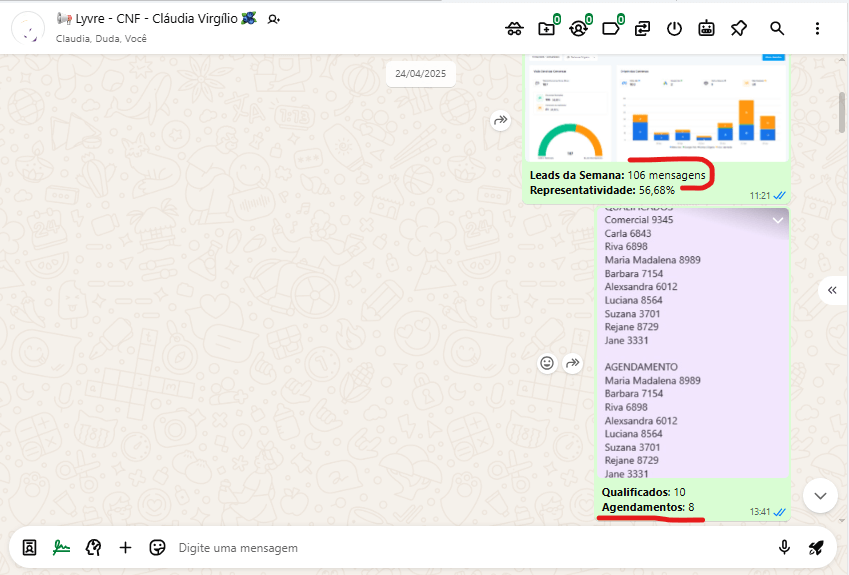Viewport: 849px width, 575px height.
Task: Pin this chat with the pushpin icon
Action: (x=738, y=28)
